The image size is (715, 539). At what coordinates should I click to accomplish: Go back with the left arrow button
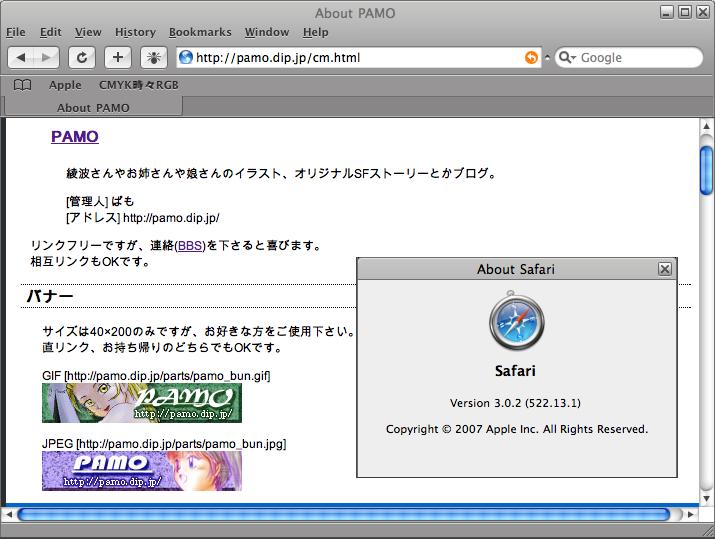[21, 57]
